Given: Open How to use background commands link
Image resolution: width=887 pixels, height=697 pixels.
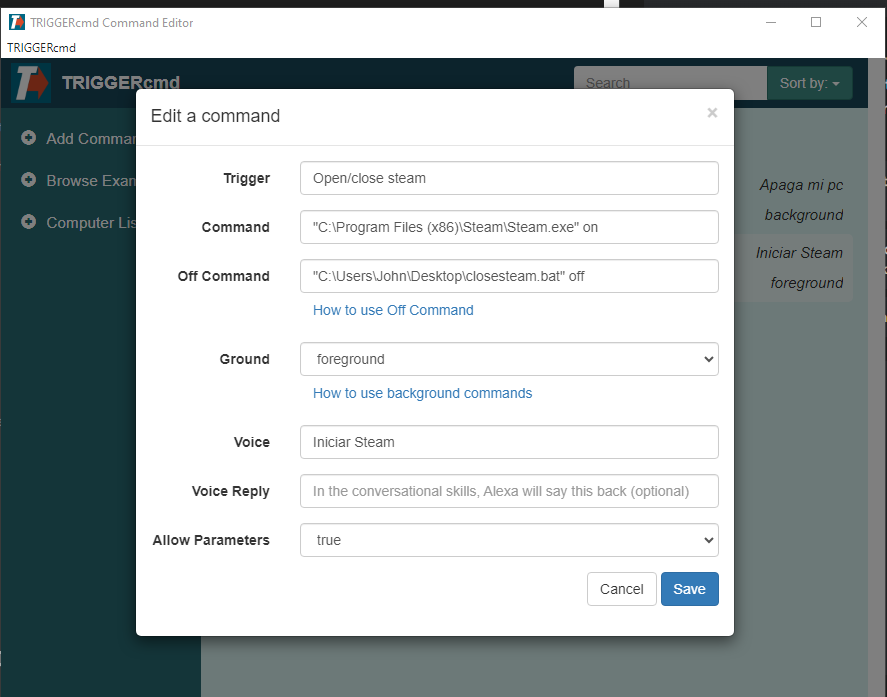Looking at the screenshot, I should 423,393.
